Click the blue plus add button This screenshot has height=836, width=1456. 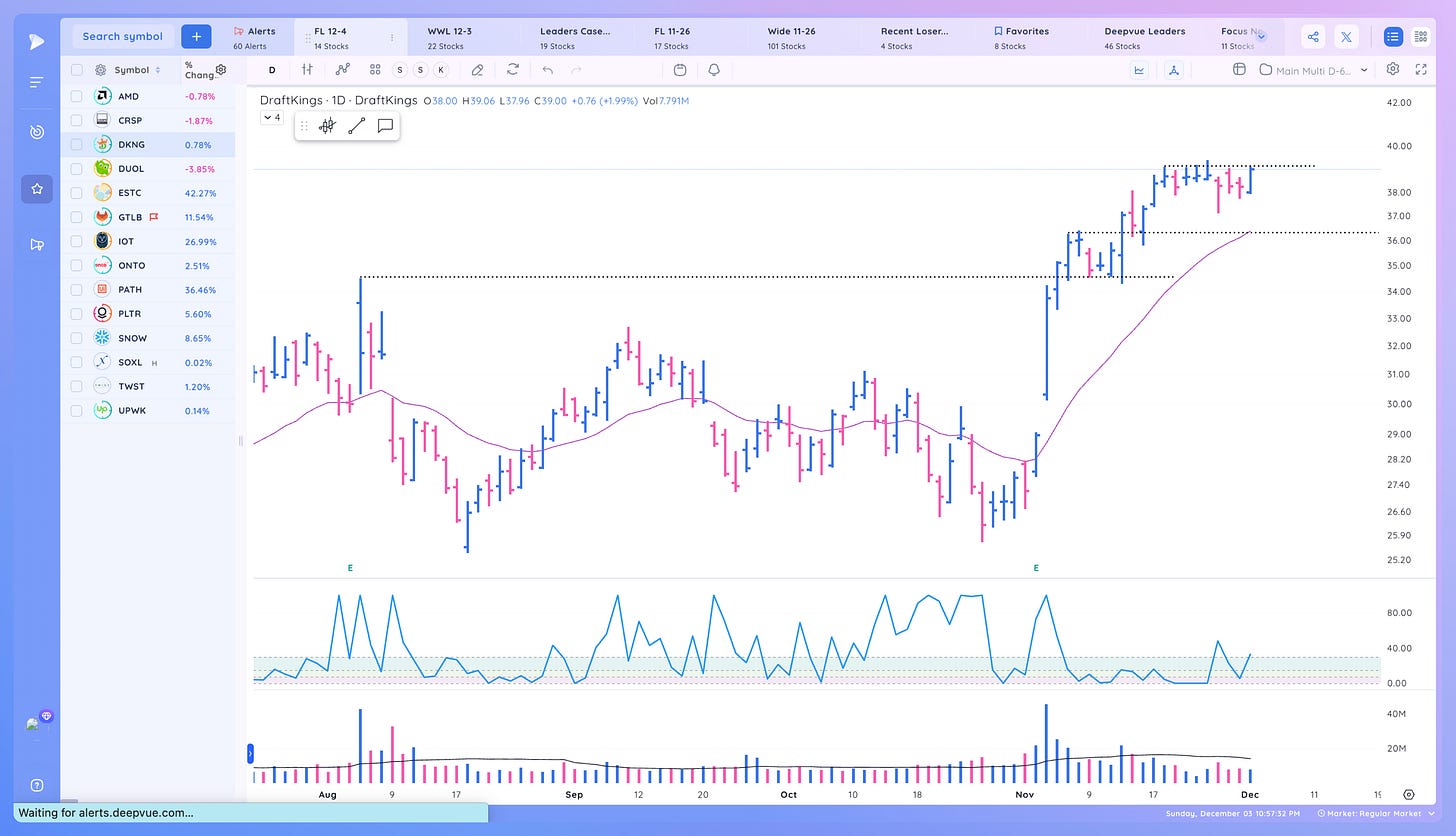click(x=196, y=36)
